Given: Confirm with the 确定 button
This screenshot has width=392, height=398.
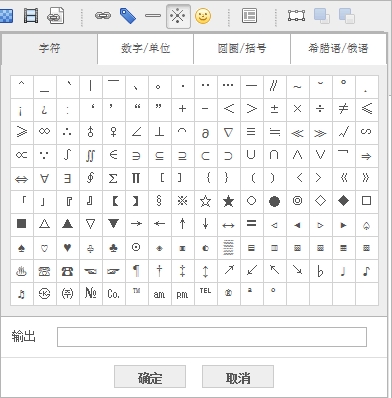Looking at the screenshot, I should 150,377.
